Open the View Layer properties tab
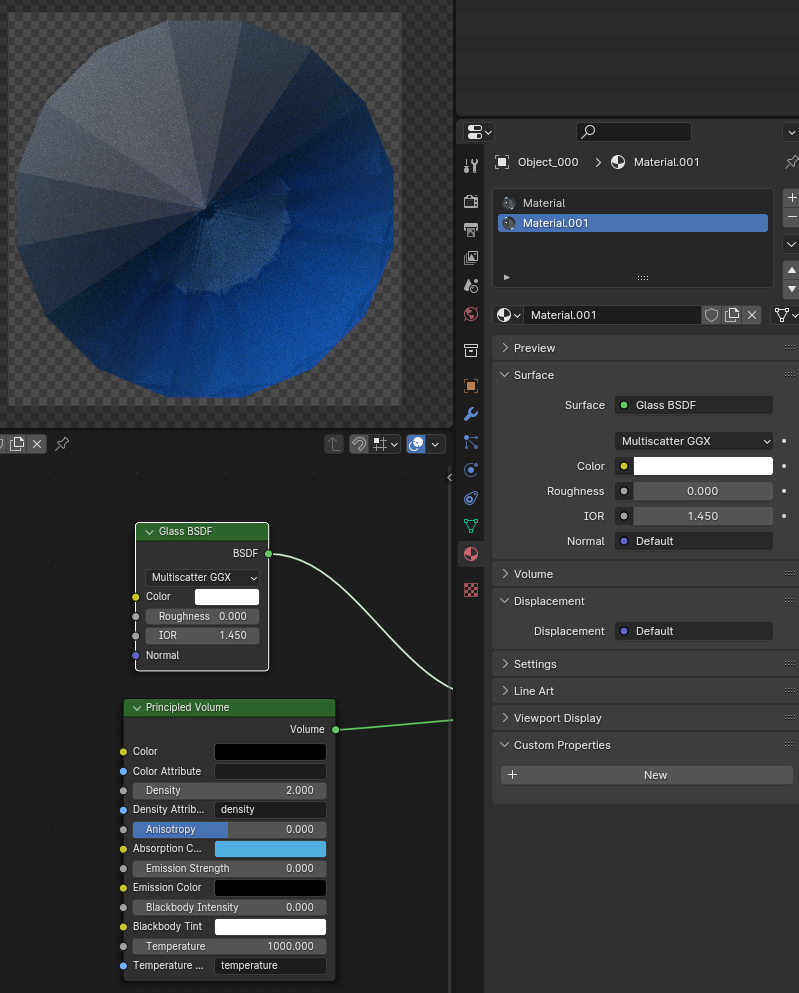Image resolution: width=799 pixels, height=993 pixels. [x=470, y=258]
